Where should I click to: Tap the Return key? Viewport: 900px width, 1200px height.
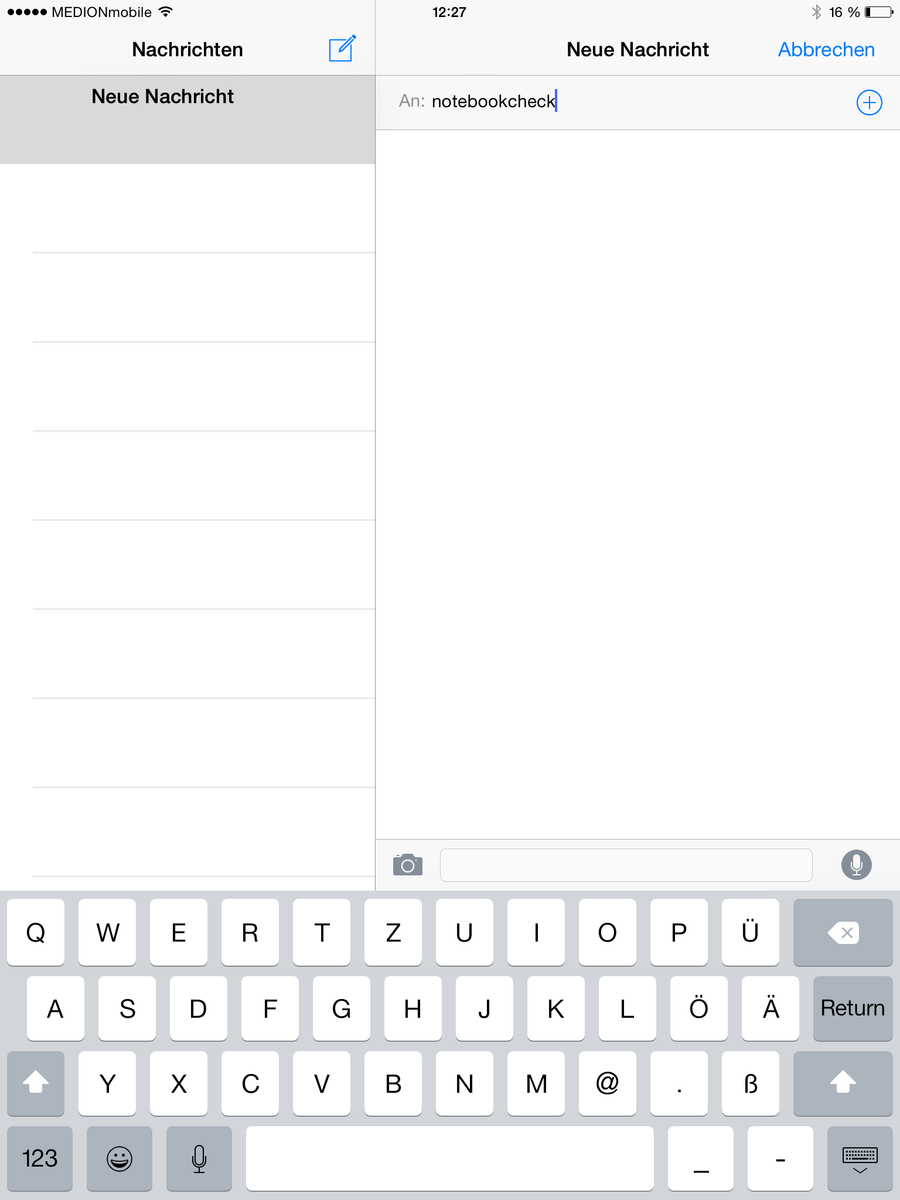[x=853, y=1008]
